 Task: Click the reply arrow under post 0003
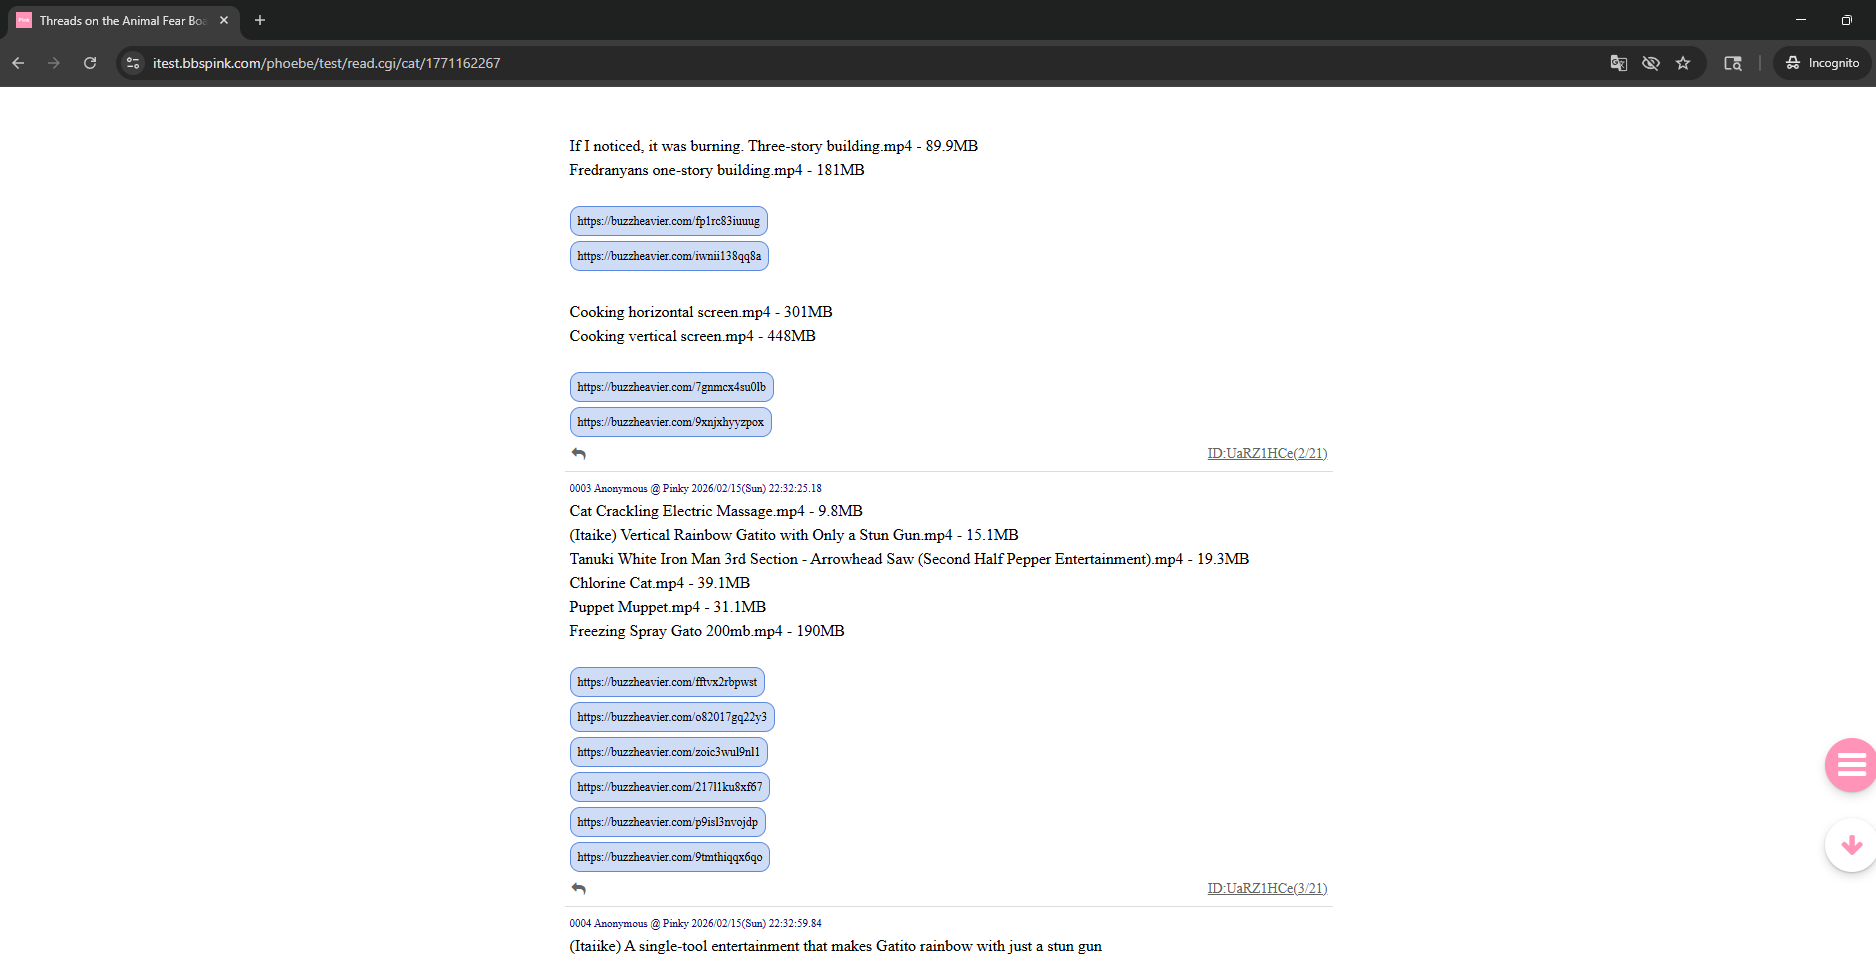[x=578, y=889]
